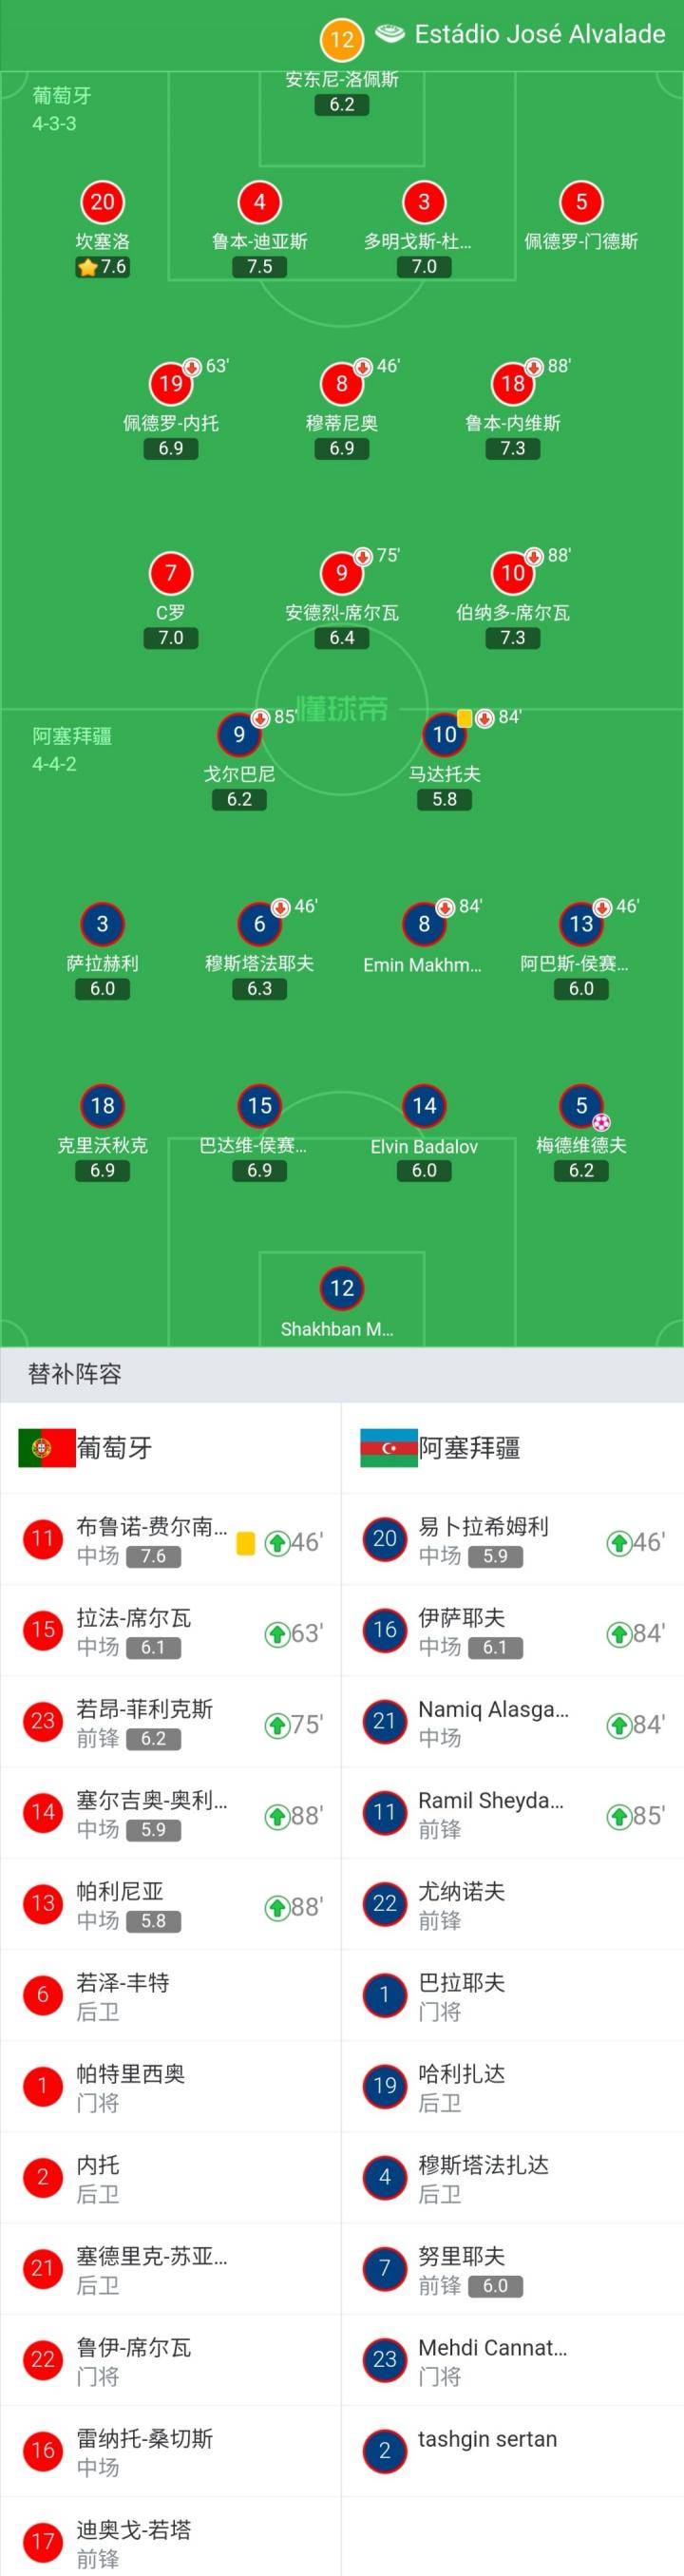Tap the yellow card icon next to 马达托夫
The width and height of the screenshot is (684, 2576).
(x=465, y=718)
